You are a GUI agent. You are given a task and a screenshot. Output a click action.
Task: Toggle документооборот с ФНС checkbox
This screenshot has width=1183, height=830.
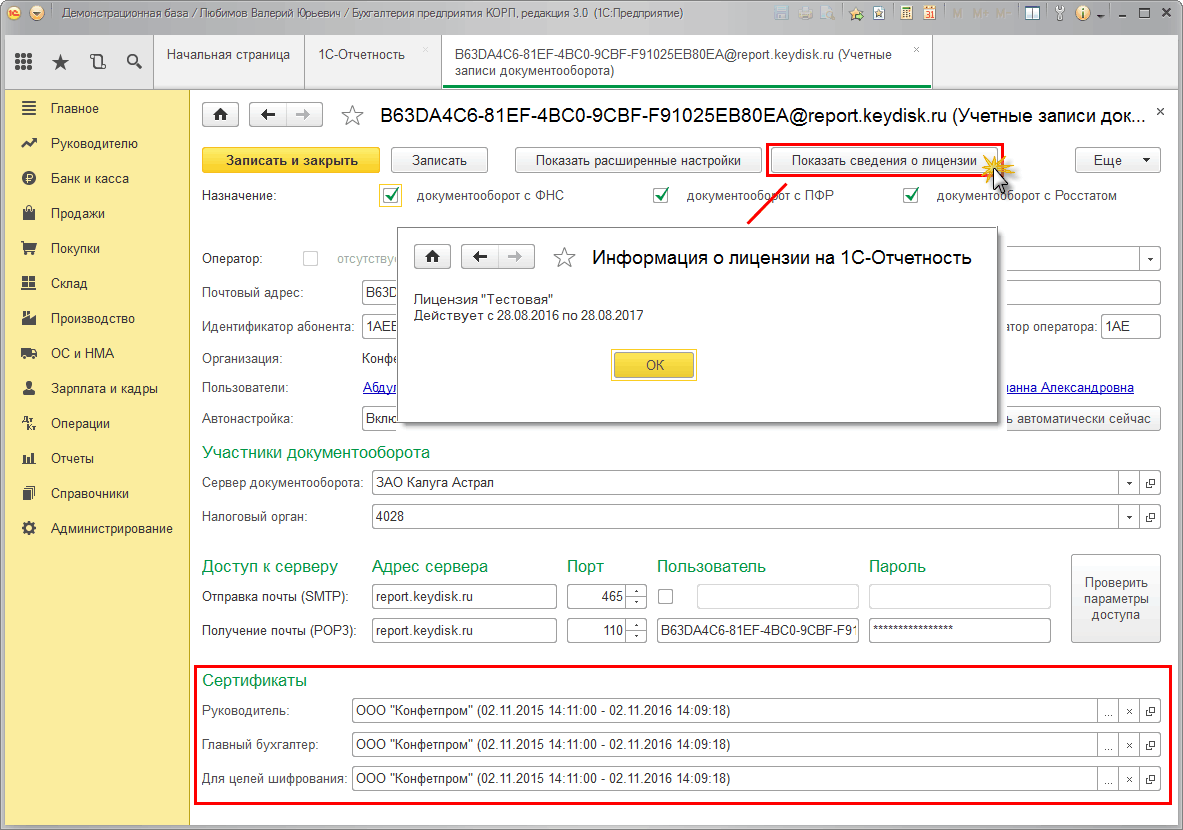coord(391,195)
